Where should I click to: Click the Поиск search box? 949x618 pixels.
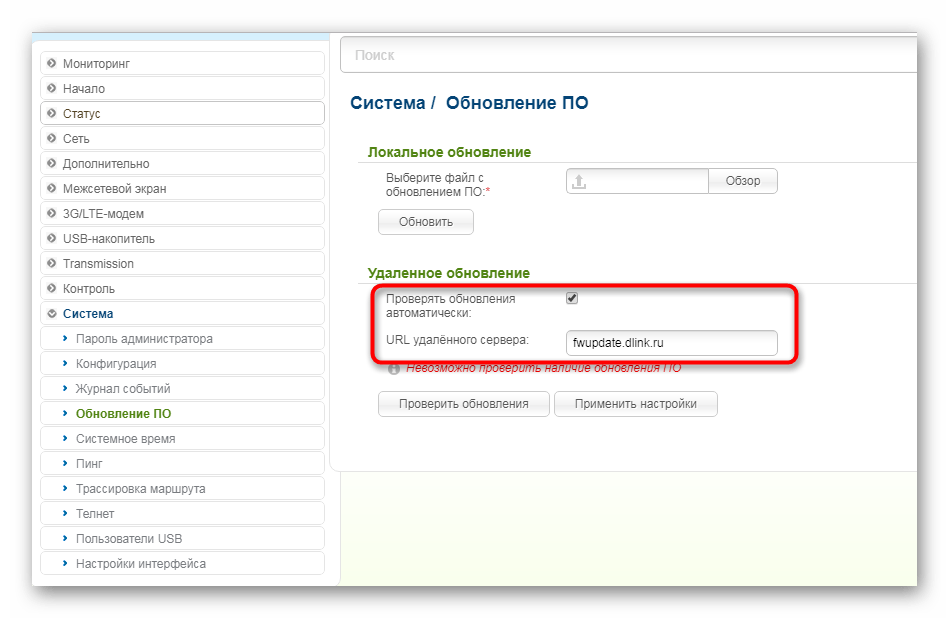click(x=628, y=55)
